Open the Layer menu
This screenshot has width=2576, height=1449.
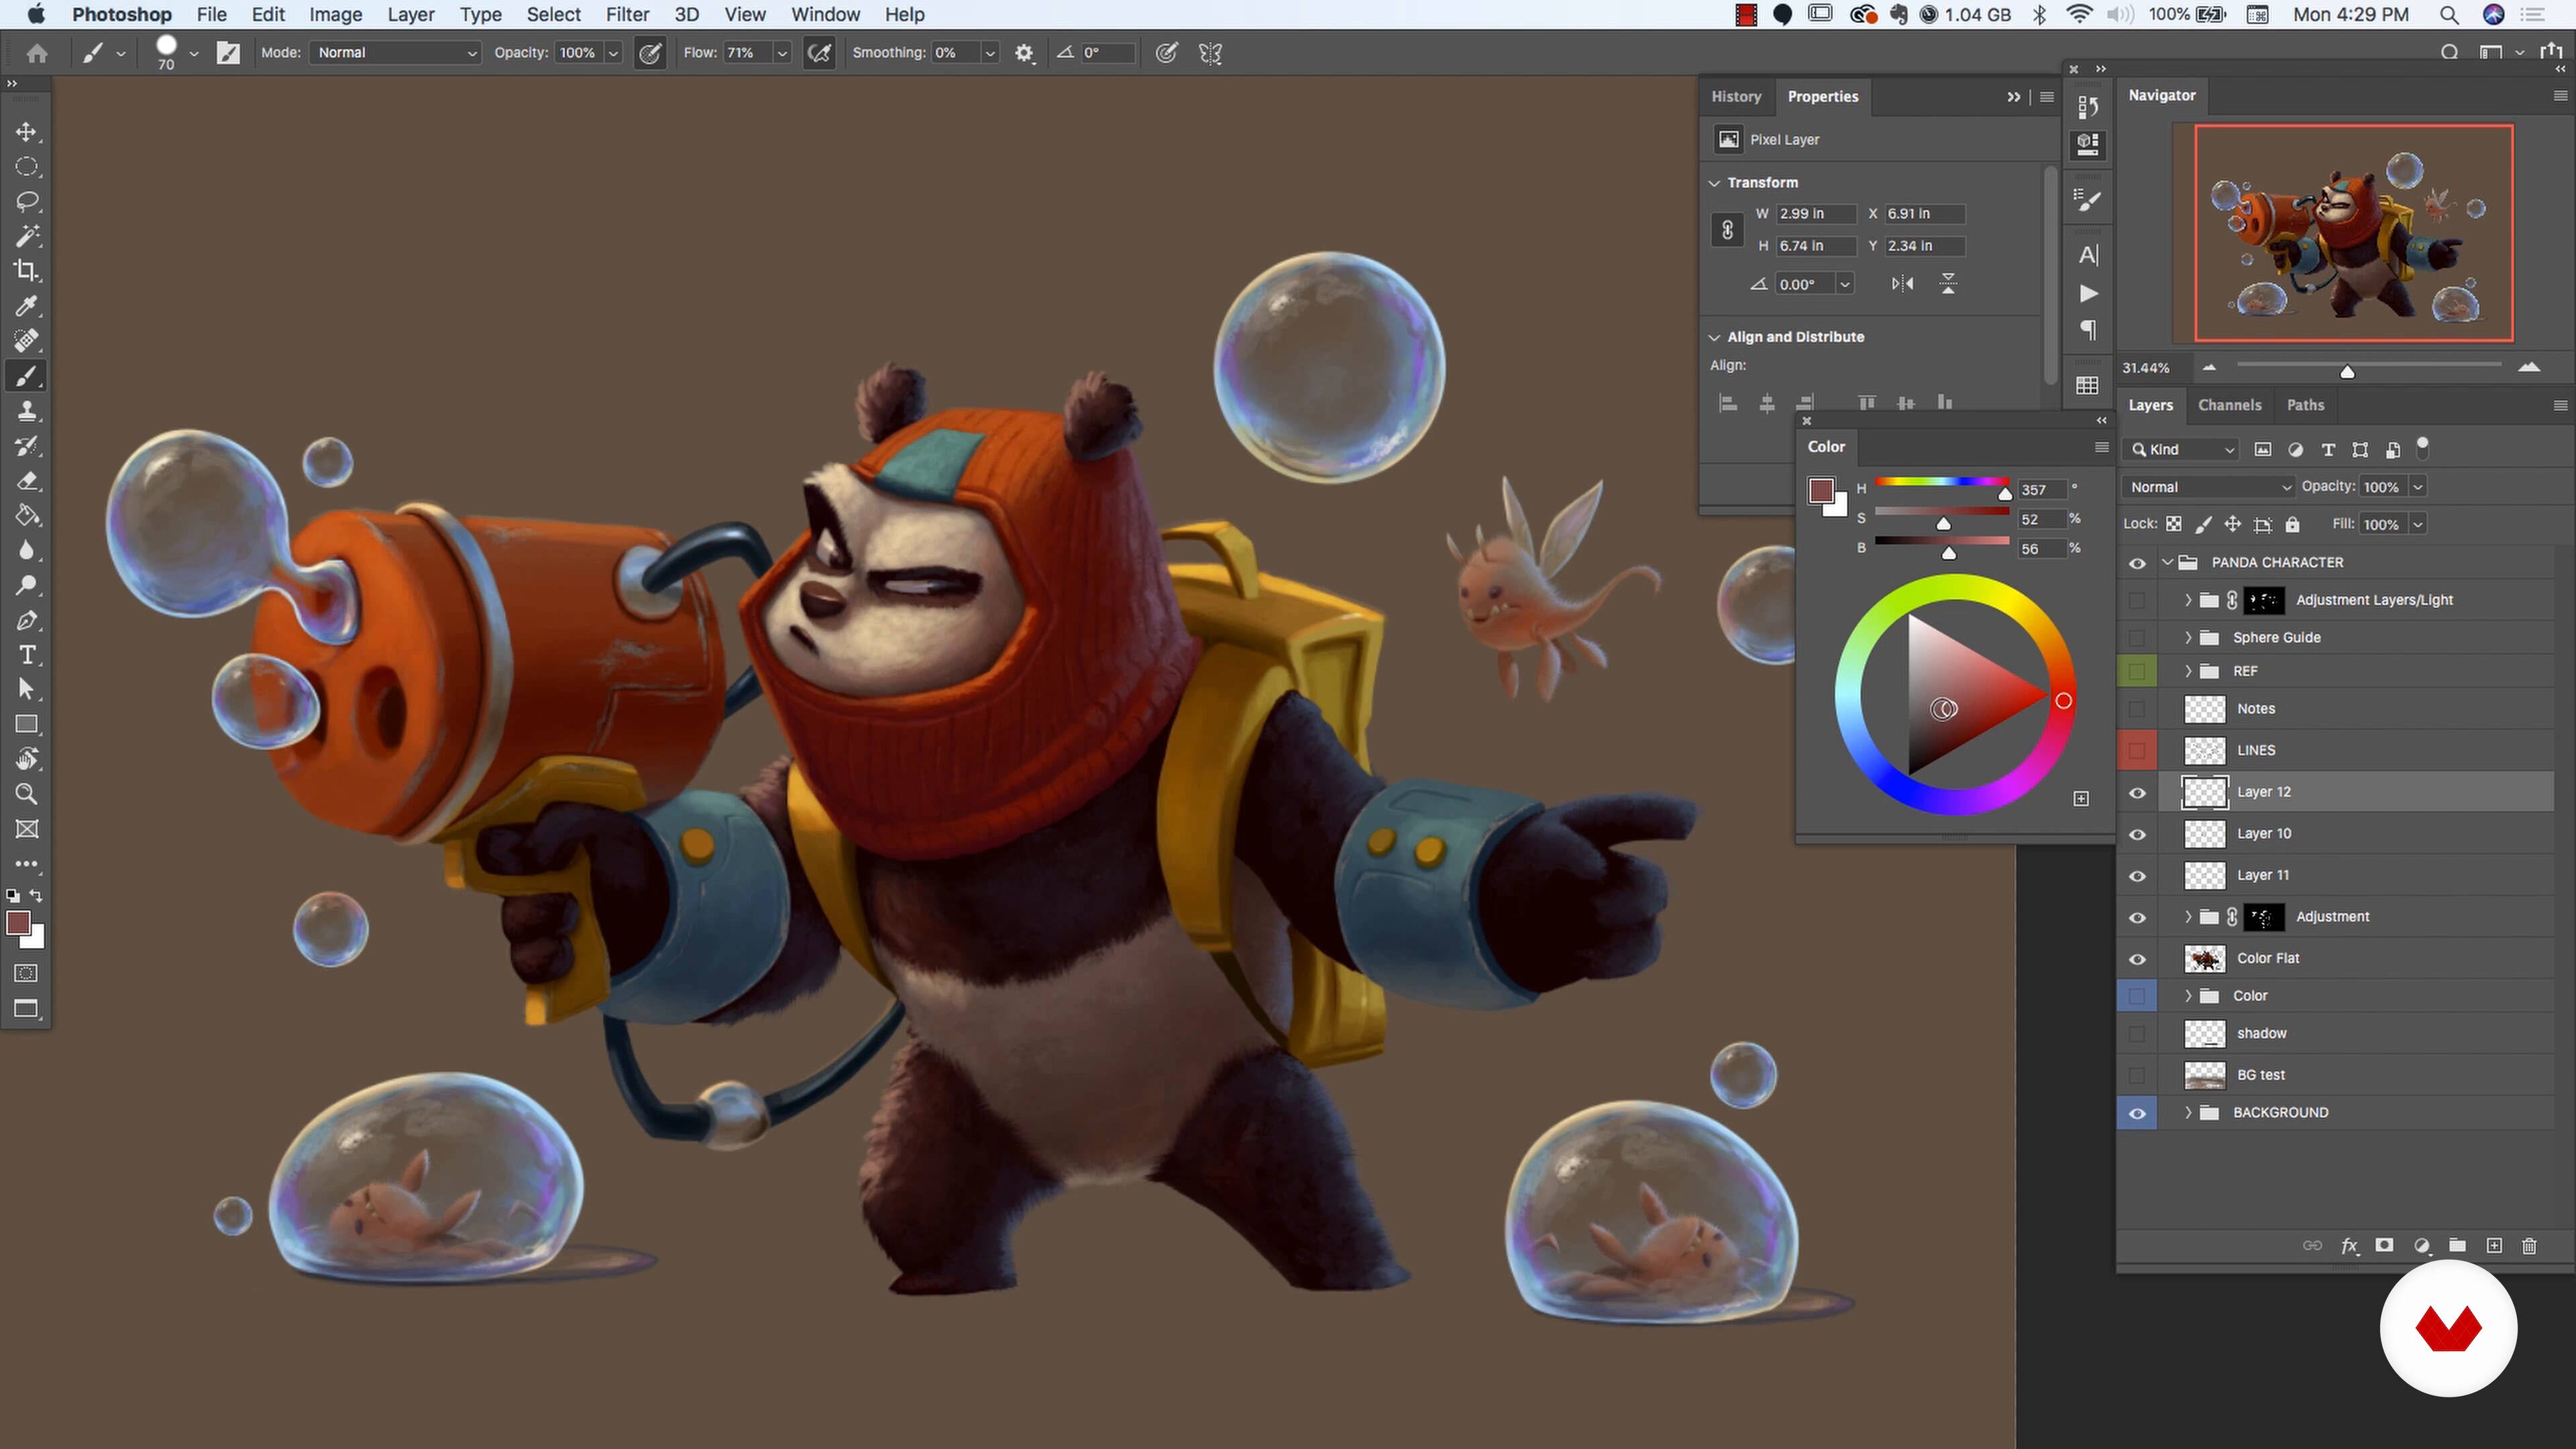[410, 14]
